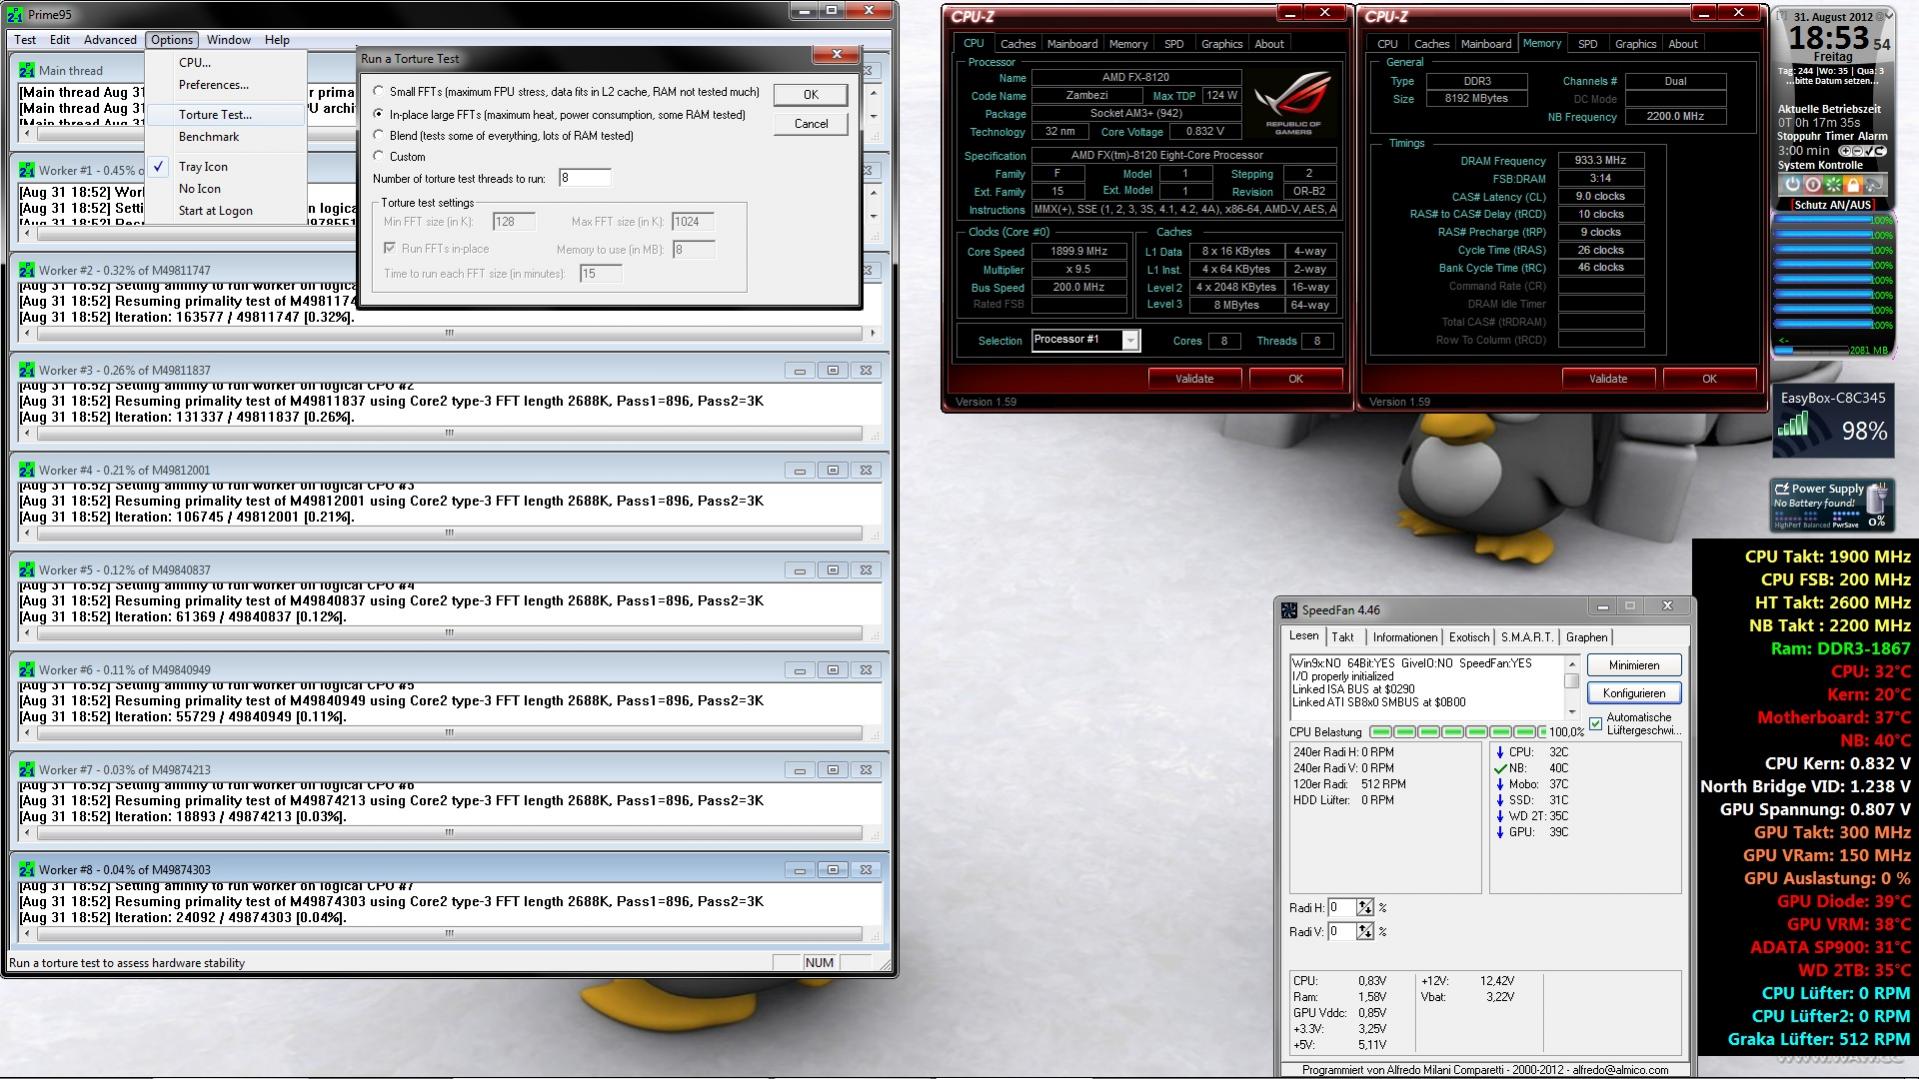The height and width of the screenshot is (1079, 1919).
Task: Click the Worker #5 window icon
Action: click(27, 570)
